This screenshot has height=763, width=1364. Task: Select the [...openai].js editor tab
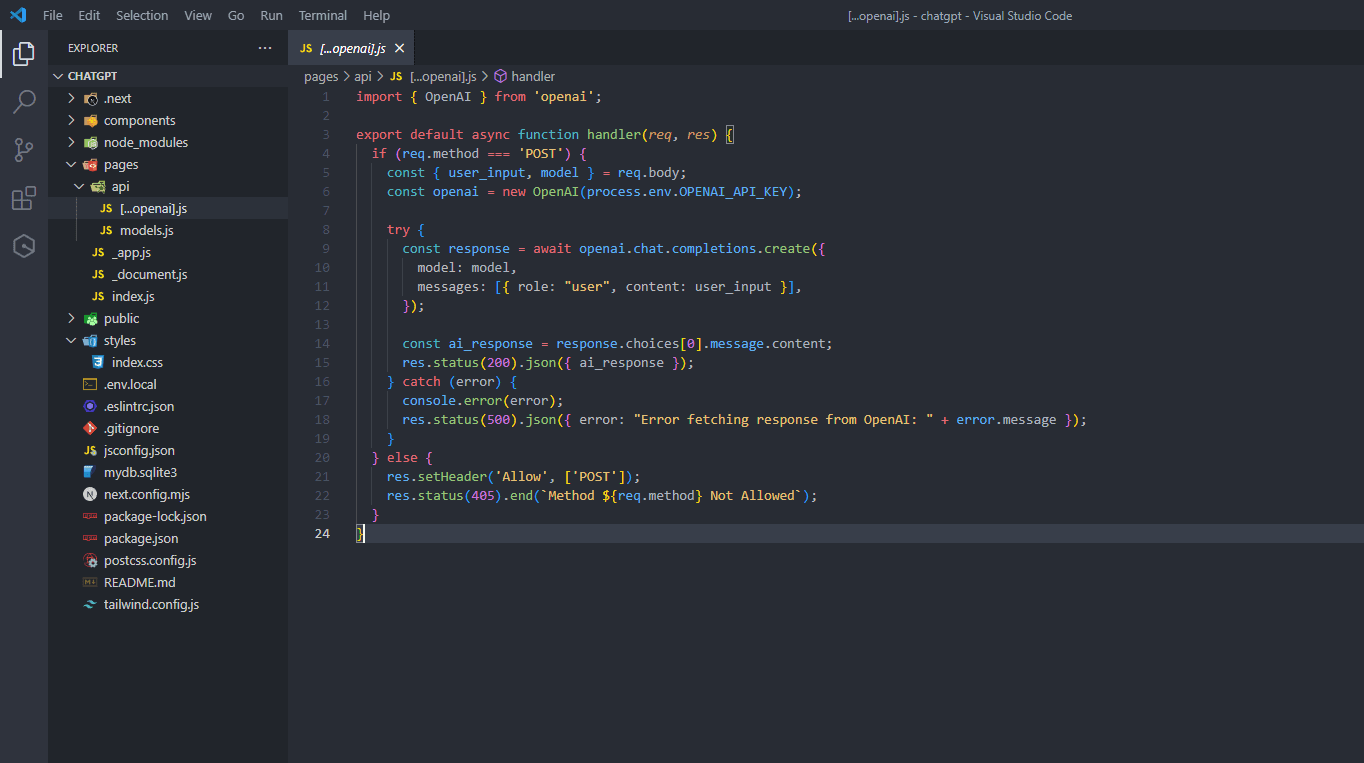pyautogui.click(x=351, y=48)
